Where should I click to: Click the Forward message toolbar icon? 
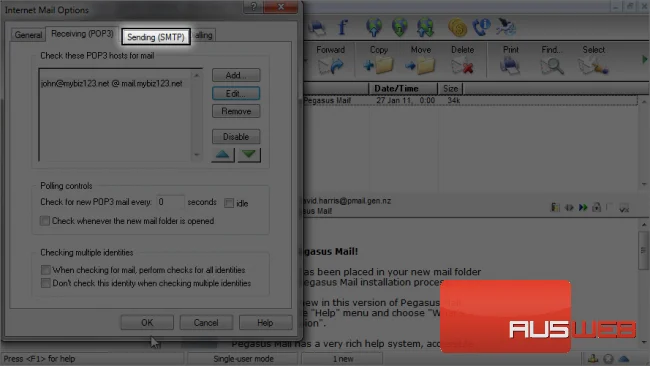click(x=331, y=66)
